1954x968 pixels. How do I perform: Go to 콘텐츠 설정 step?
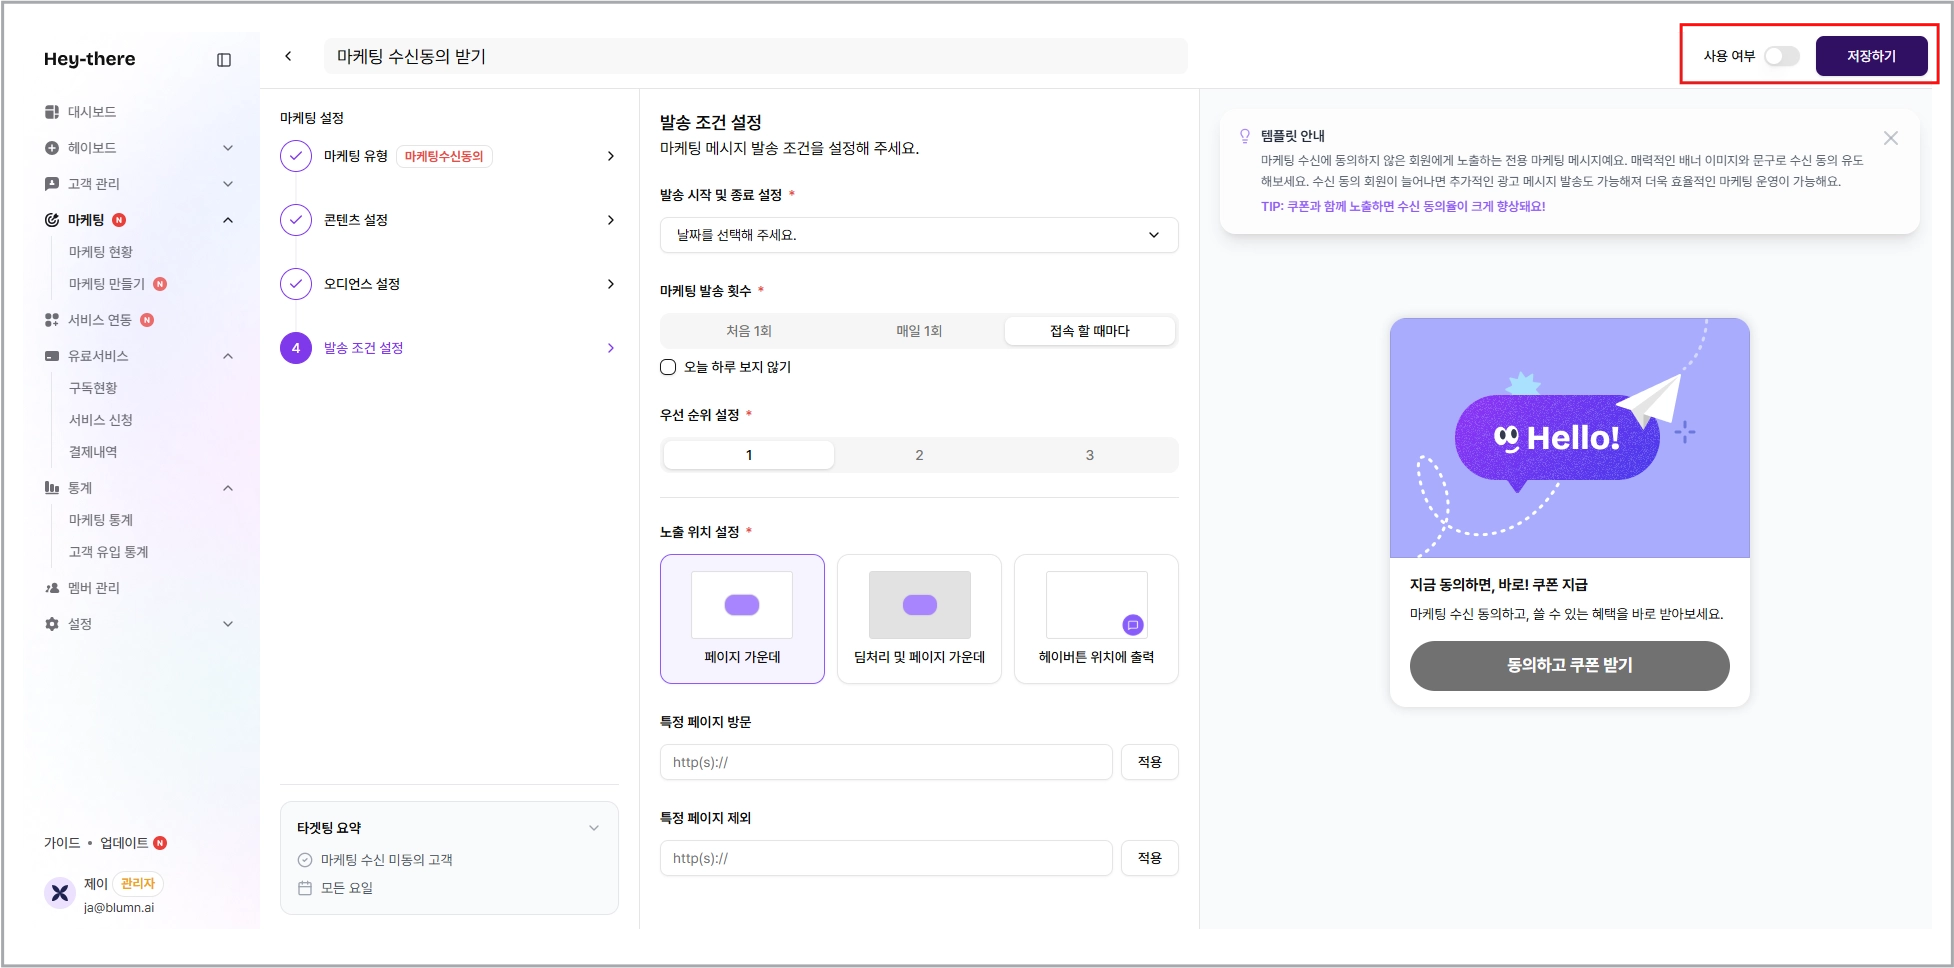click(x=449, y=220)
